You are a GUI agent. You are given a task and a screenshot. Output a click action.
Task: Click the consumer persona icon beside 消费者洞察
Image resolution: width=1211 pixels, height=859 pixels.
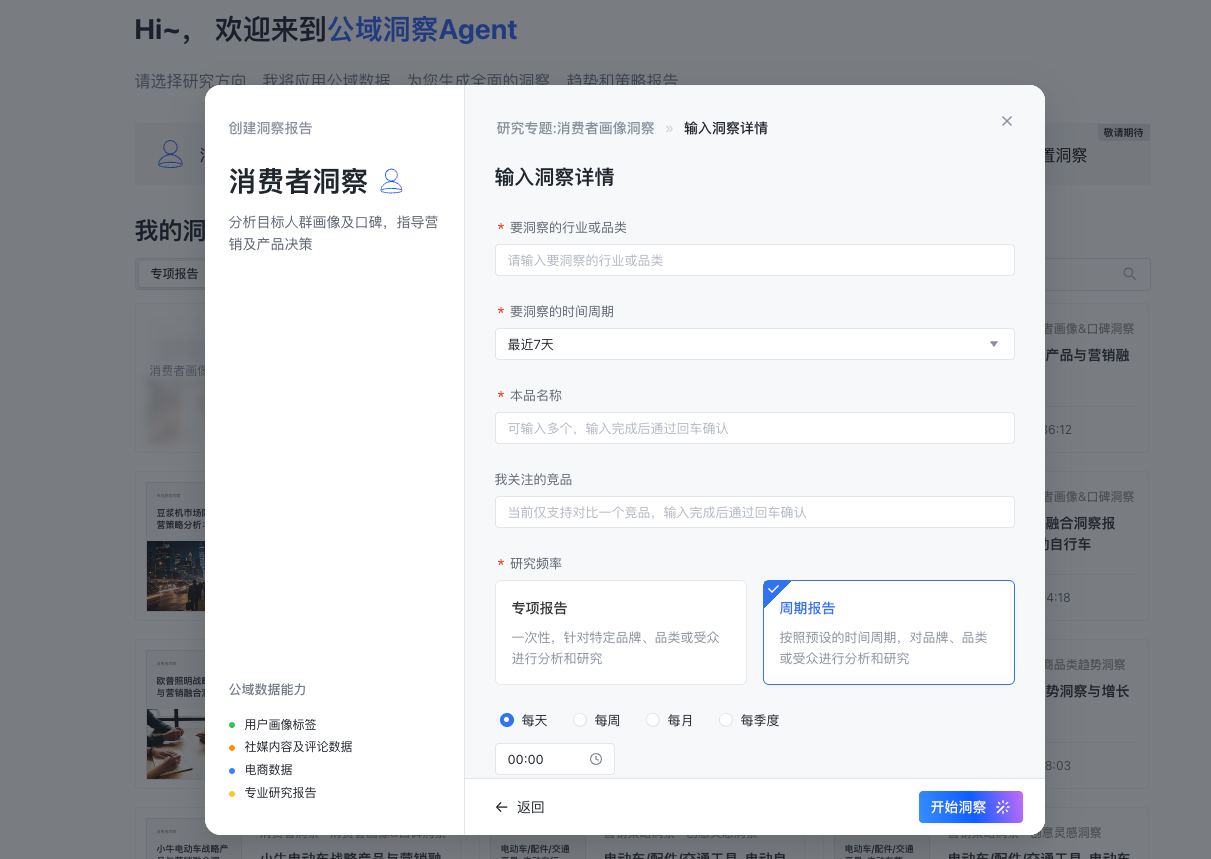[392, 181]
